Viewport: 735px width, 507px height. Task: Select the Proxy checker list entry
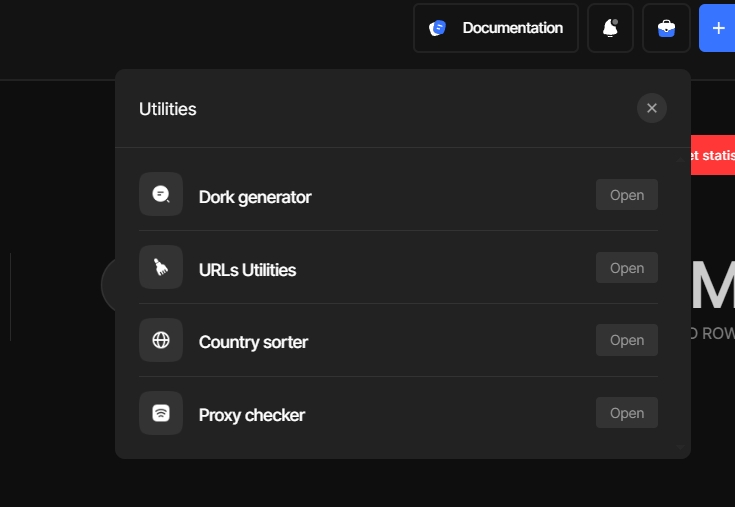(x=252, y=415)
